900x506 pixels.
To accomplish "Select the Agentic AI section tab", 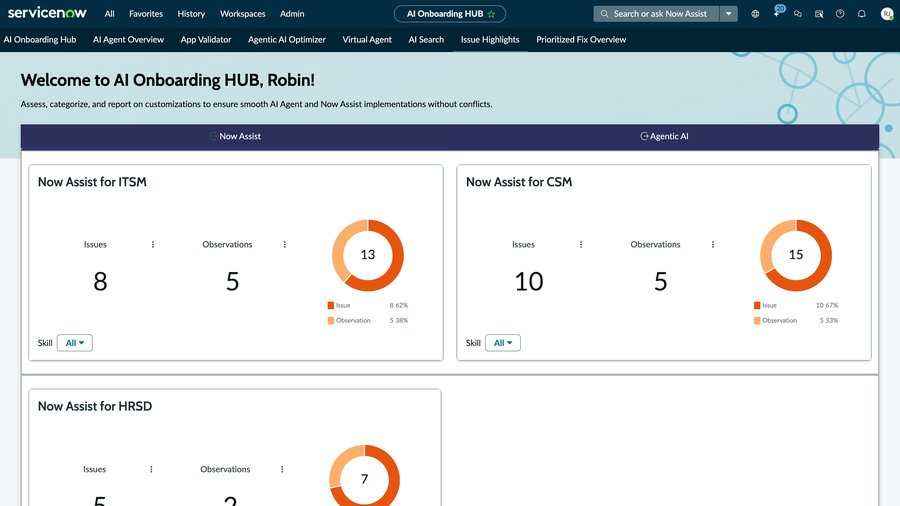I will click(x=664, y=137).
